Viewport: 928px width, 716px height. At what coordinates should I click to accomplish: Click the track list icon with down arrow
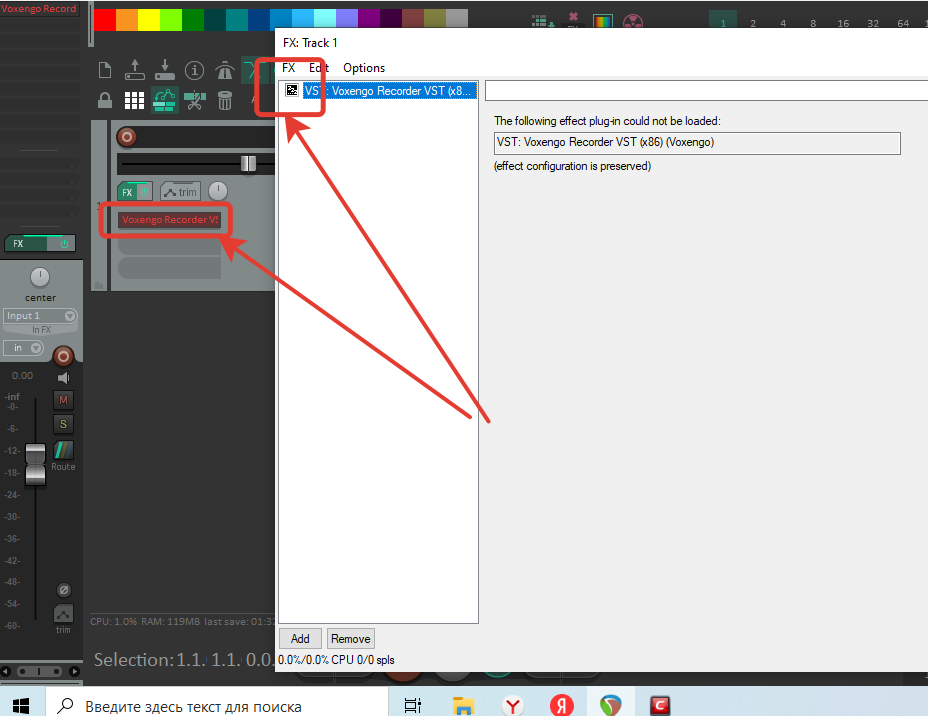[x=542, y=21]
